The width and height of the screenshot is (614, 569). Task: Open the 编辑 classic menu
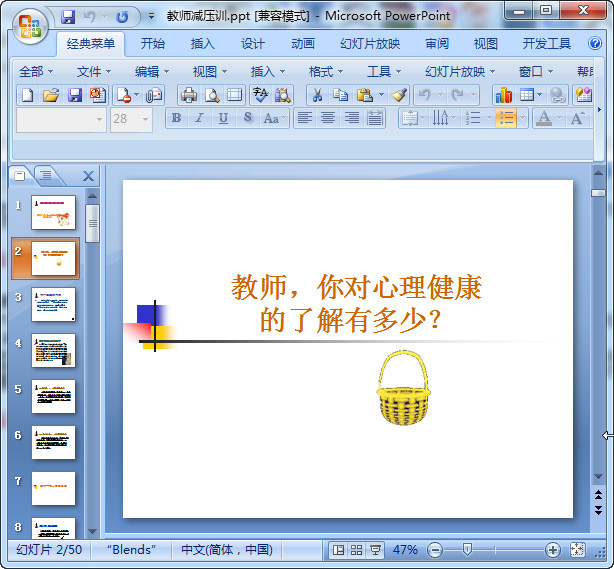[152, 72]
